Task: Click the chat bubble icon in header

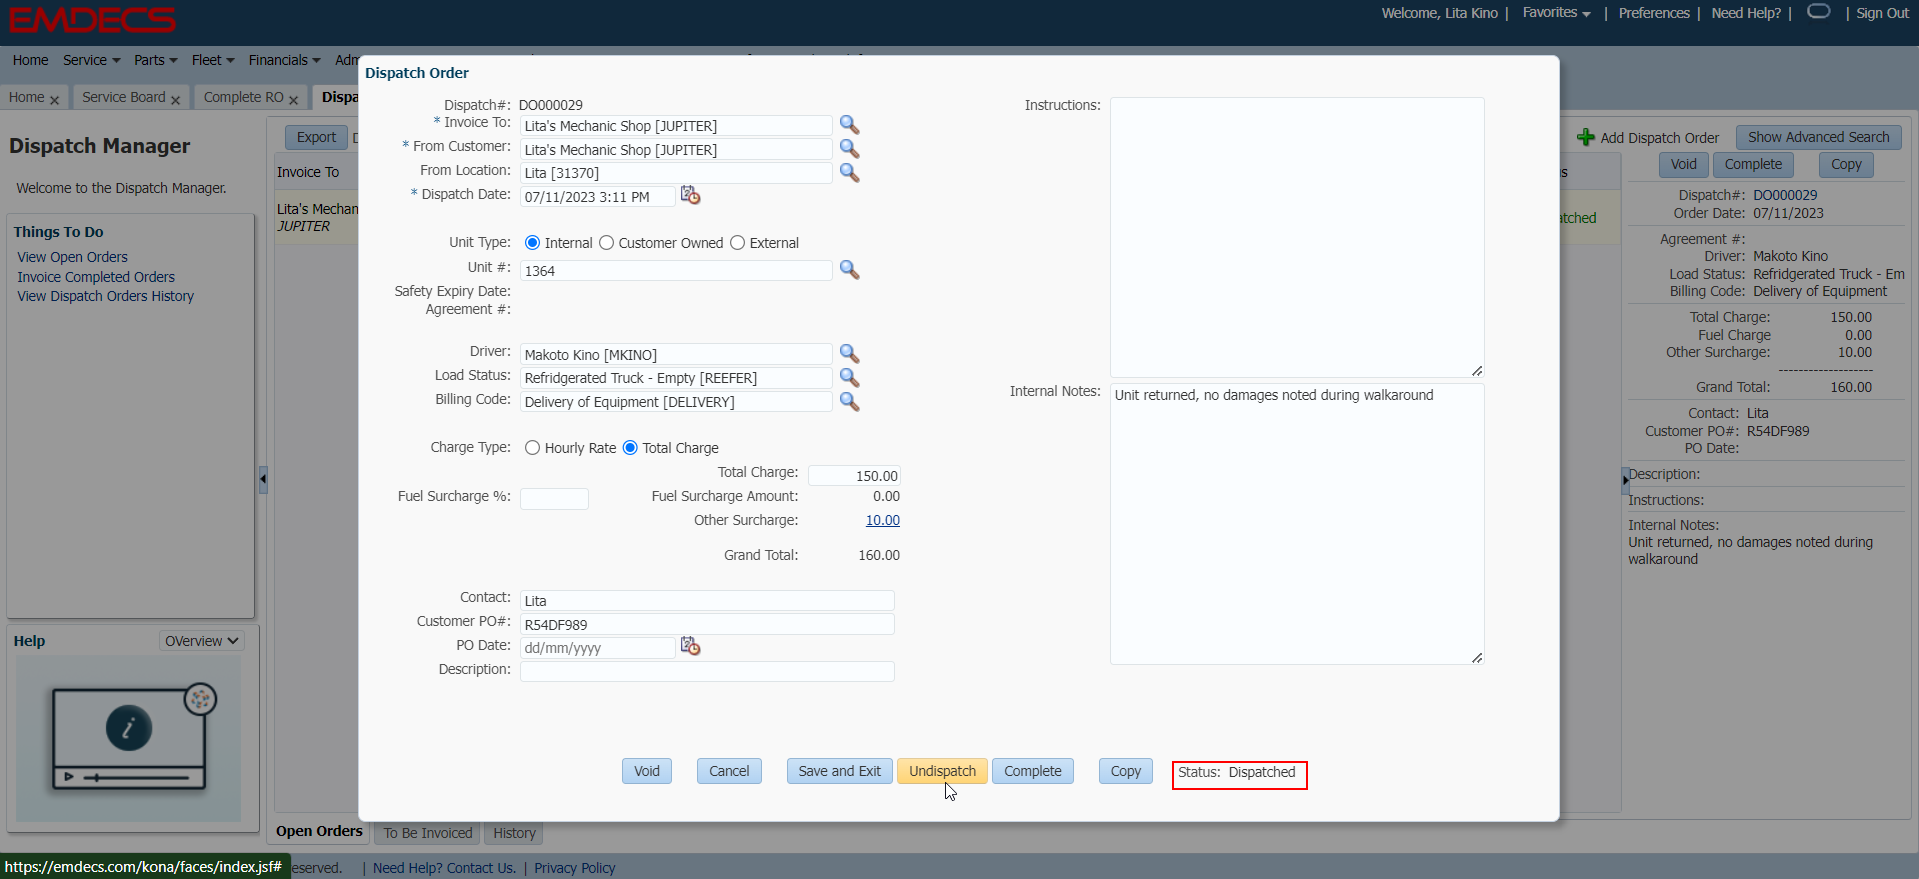Action: tap(1819, 11)
